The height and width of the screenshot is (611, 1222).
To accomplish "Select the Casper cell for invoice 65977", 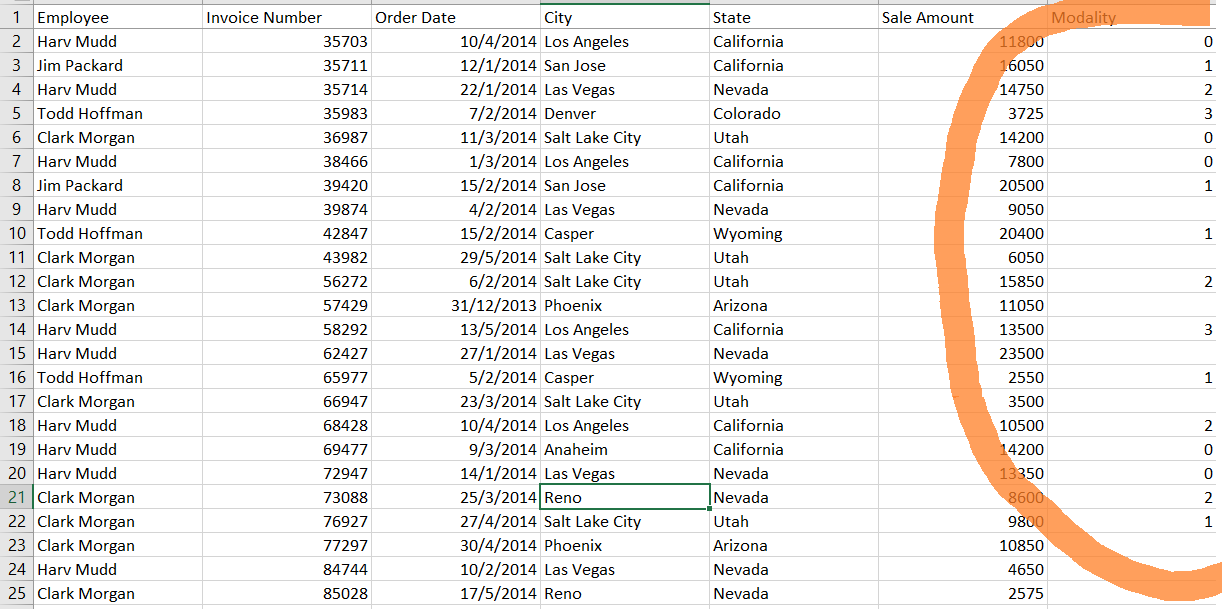I will (x=625, y=377).
